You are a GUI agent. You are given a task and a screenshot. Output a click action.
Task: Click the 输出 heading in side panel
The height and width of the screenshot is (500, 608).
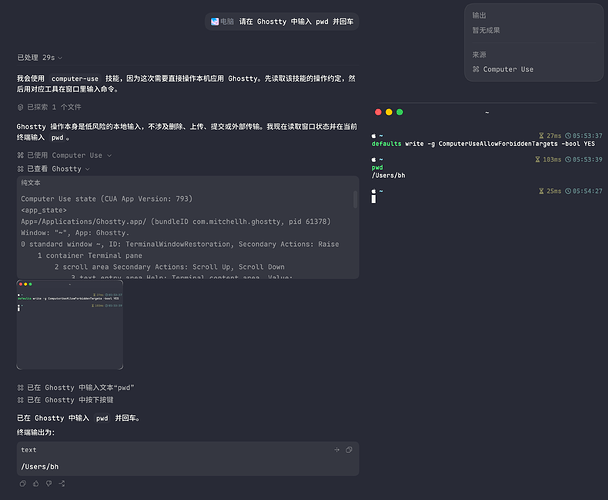(x=479, y=15)
